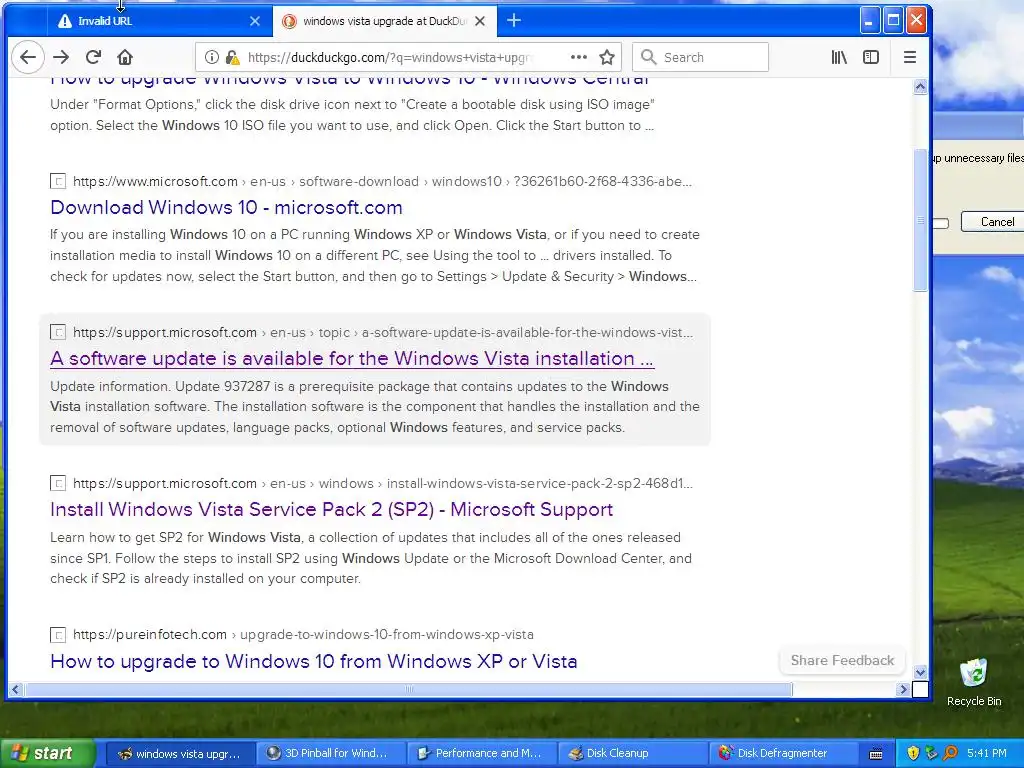The image size is (1024, 768).
Task: Show site information icon in address bar
Action: point(212,57)
